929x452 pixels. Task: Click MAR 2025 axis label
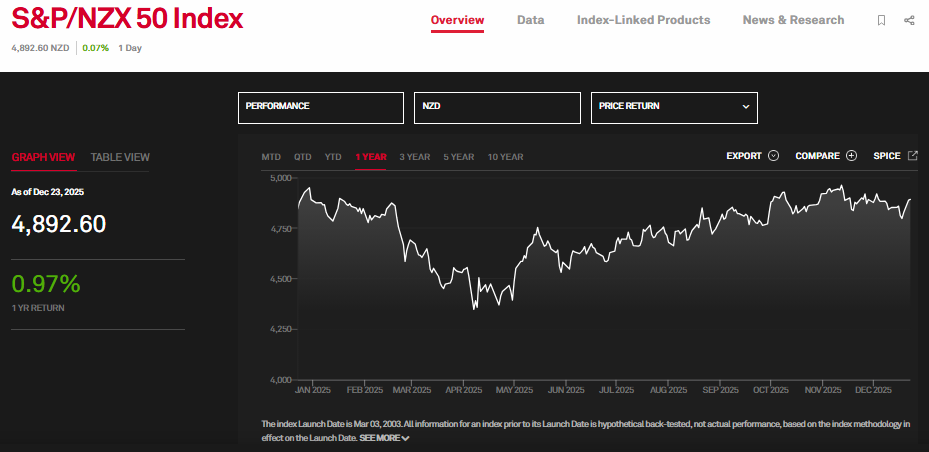click(412, 390)
